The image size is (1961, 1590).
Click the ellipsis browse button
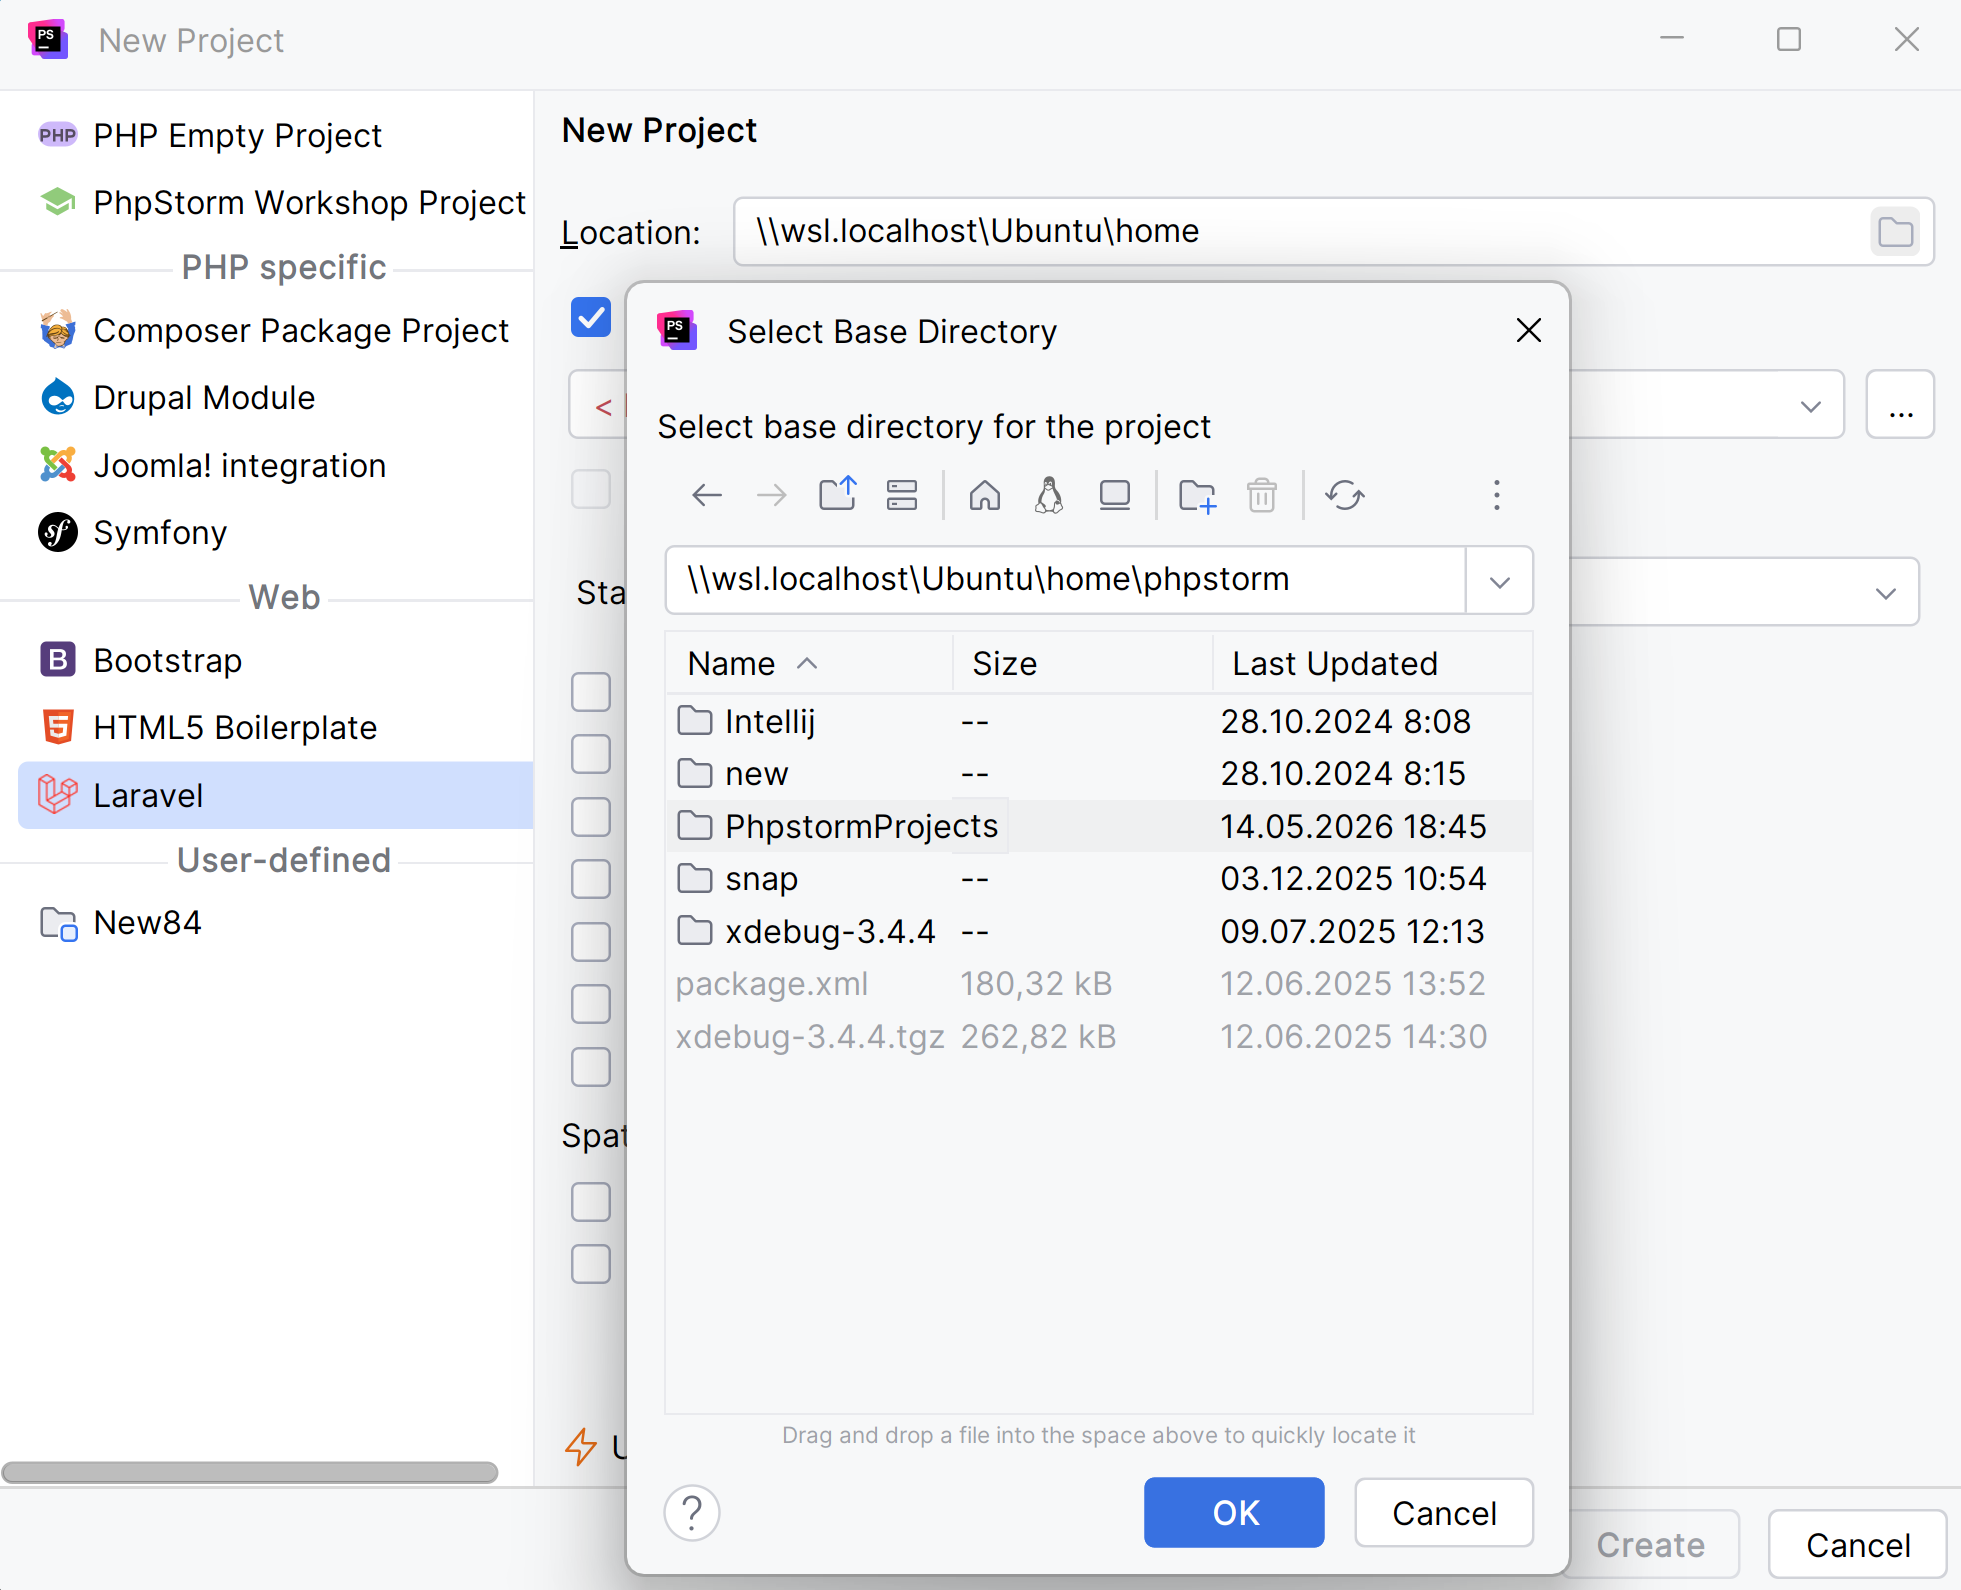(x=1901, y=405)
